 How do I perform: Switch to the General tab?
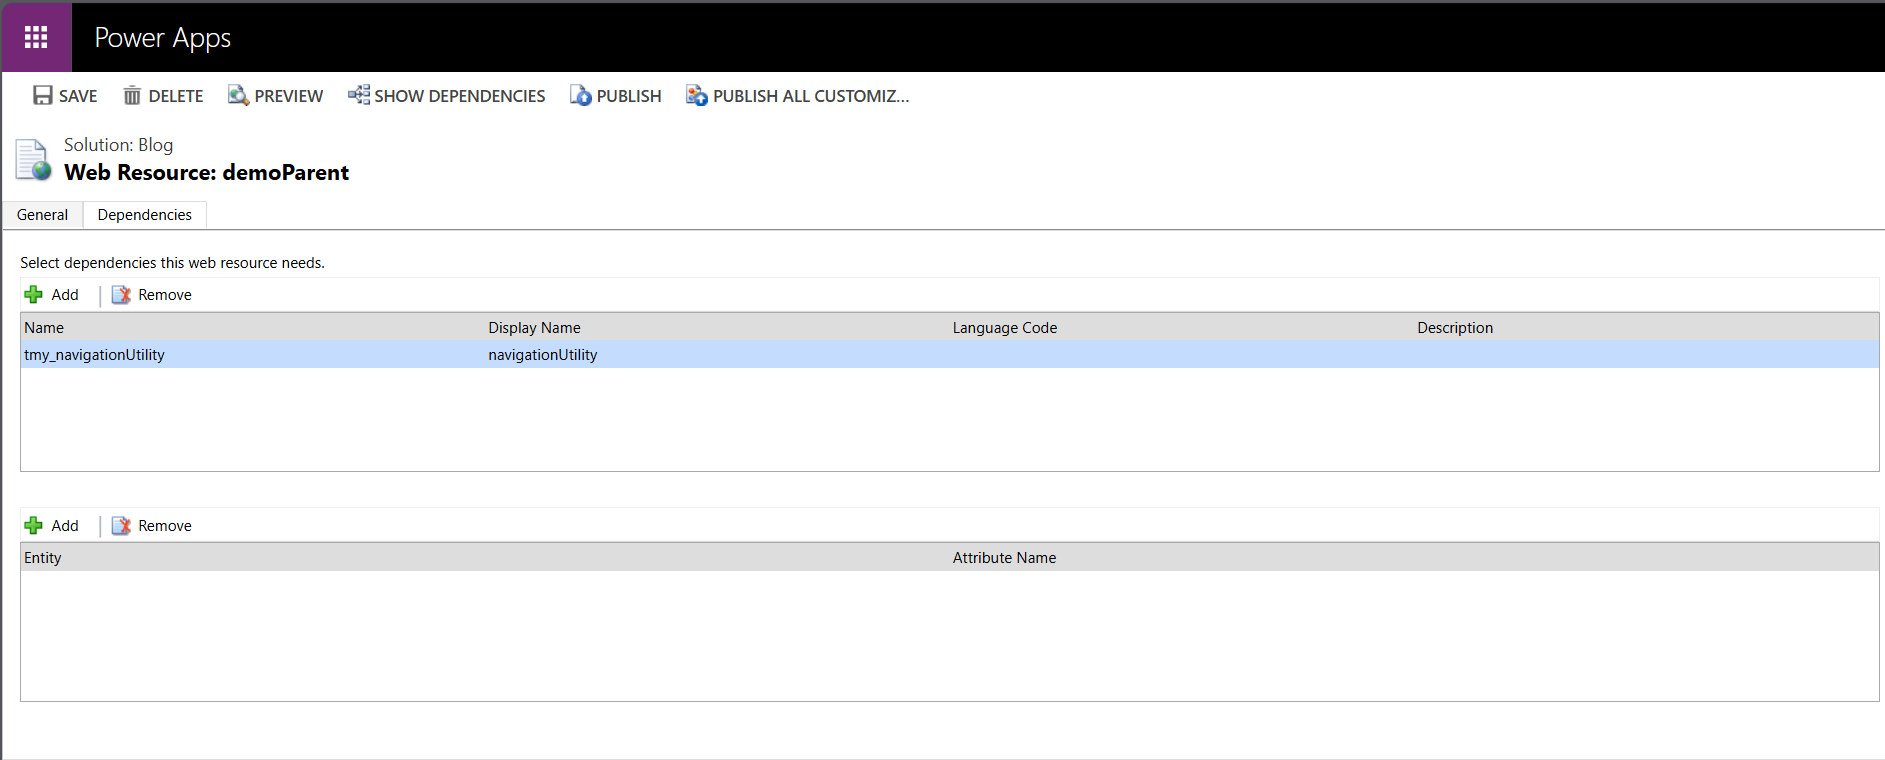pyautogui.click(x=43, y=215)
